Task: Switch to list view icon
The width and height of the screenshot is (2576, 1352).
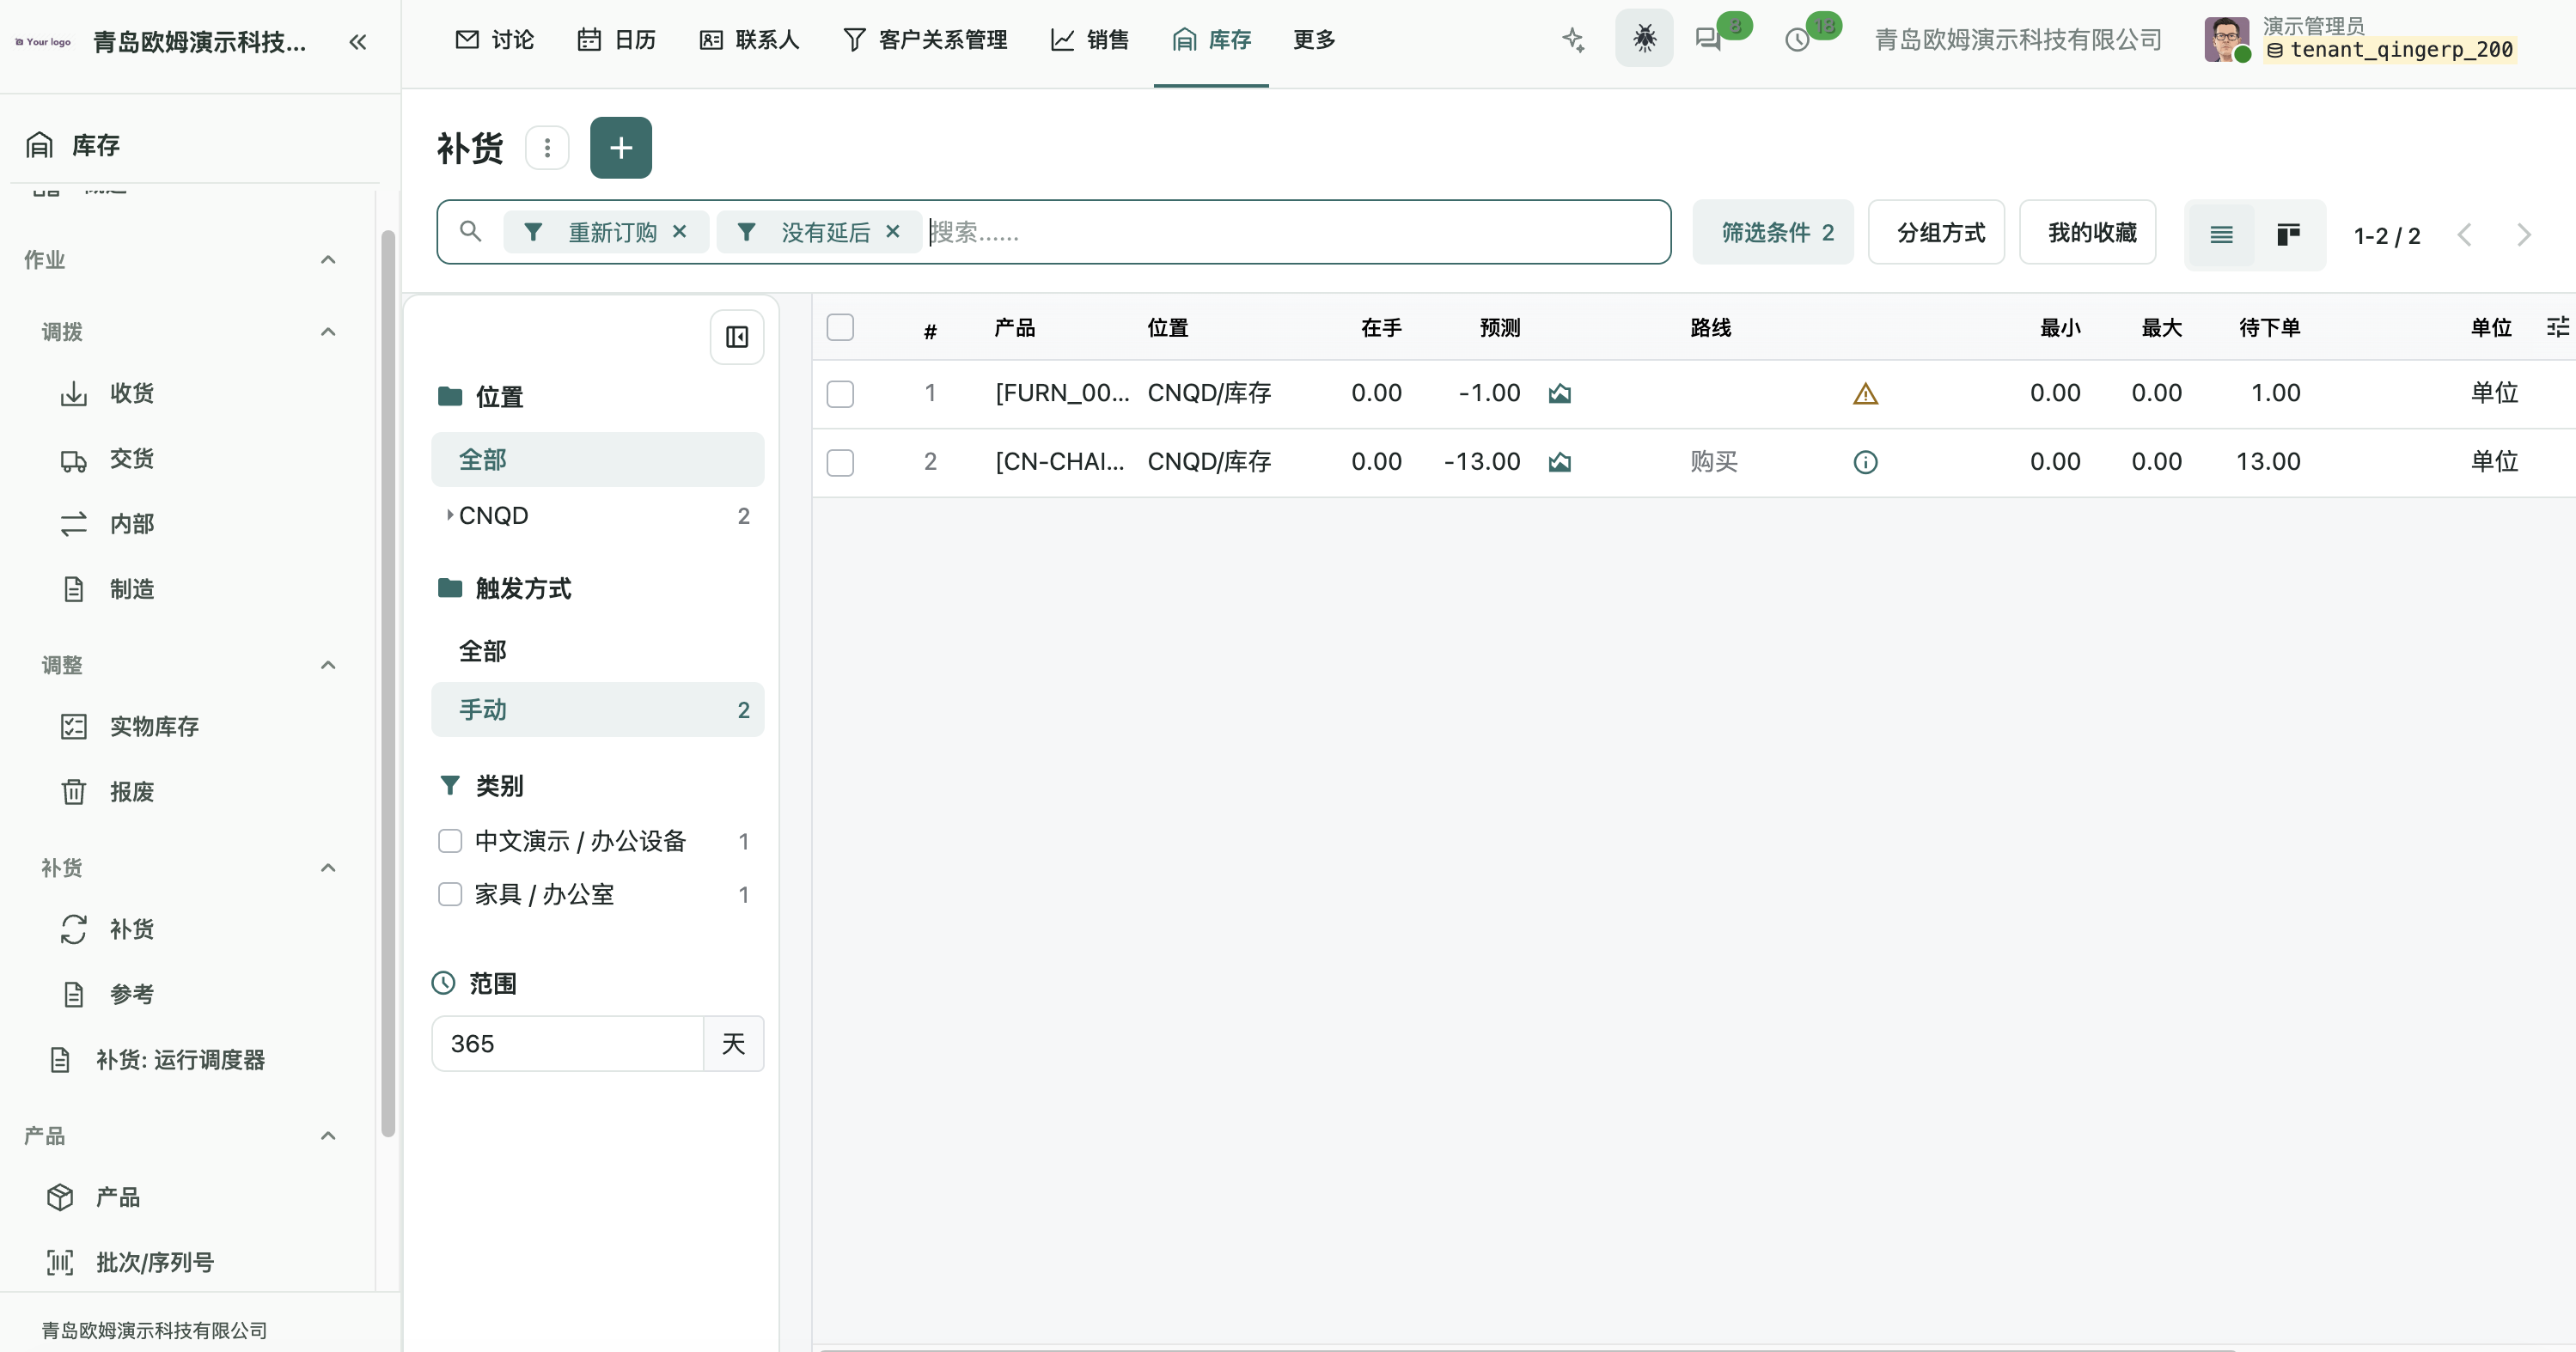Action: pos(2221,235)
